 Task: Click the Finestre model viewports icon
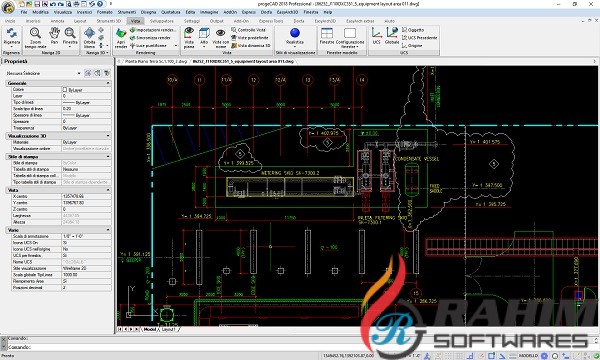(x=327, y=33)
